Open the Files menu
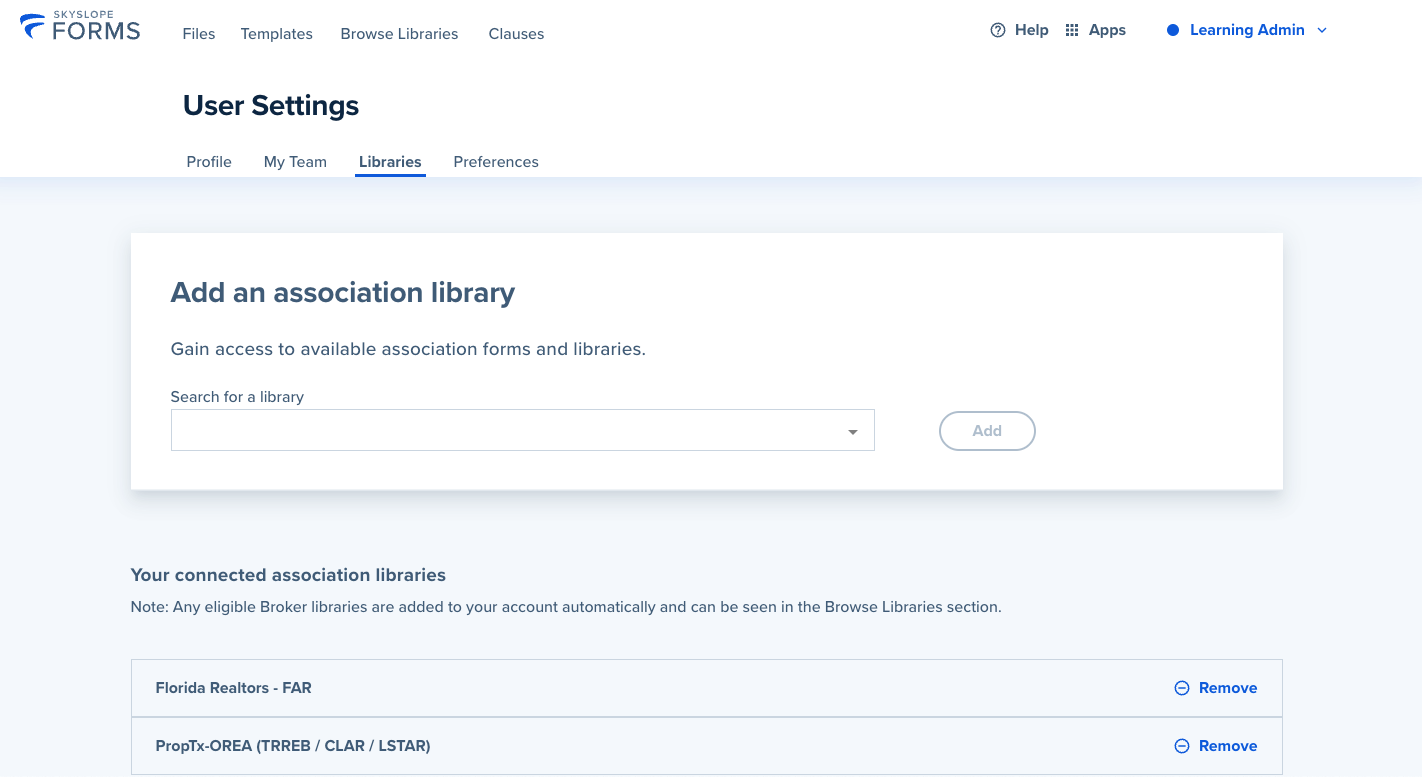The width and height of the screenshot is (1422, 777). pyautogui.click(x=199, y=34)
